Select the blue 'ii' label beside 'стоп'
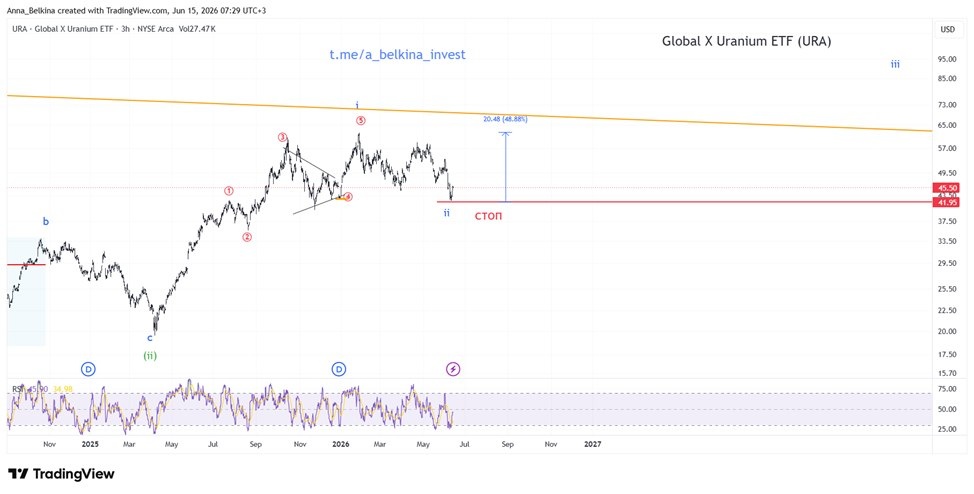The image size is (974, 494). [447, 213]
